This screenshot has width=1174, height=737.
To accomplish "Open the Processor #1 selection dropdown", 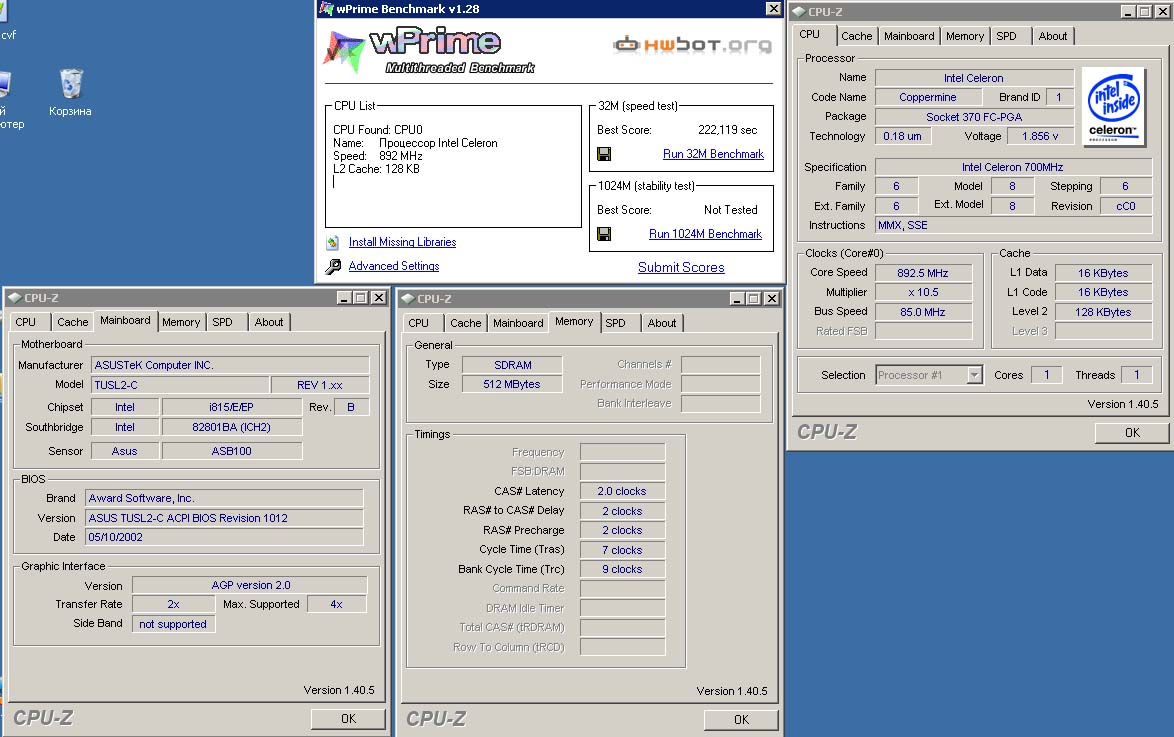I will tap(974, 375).
